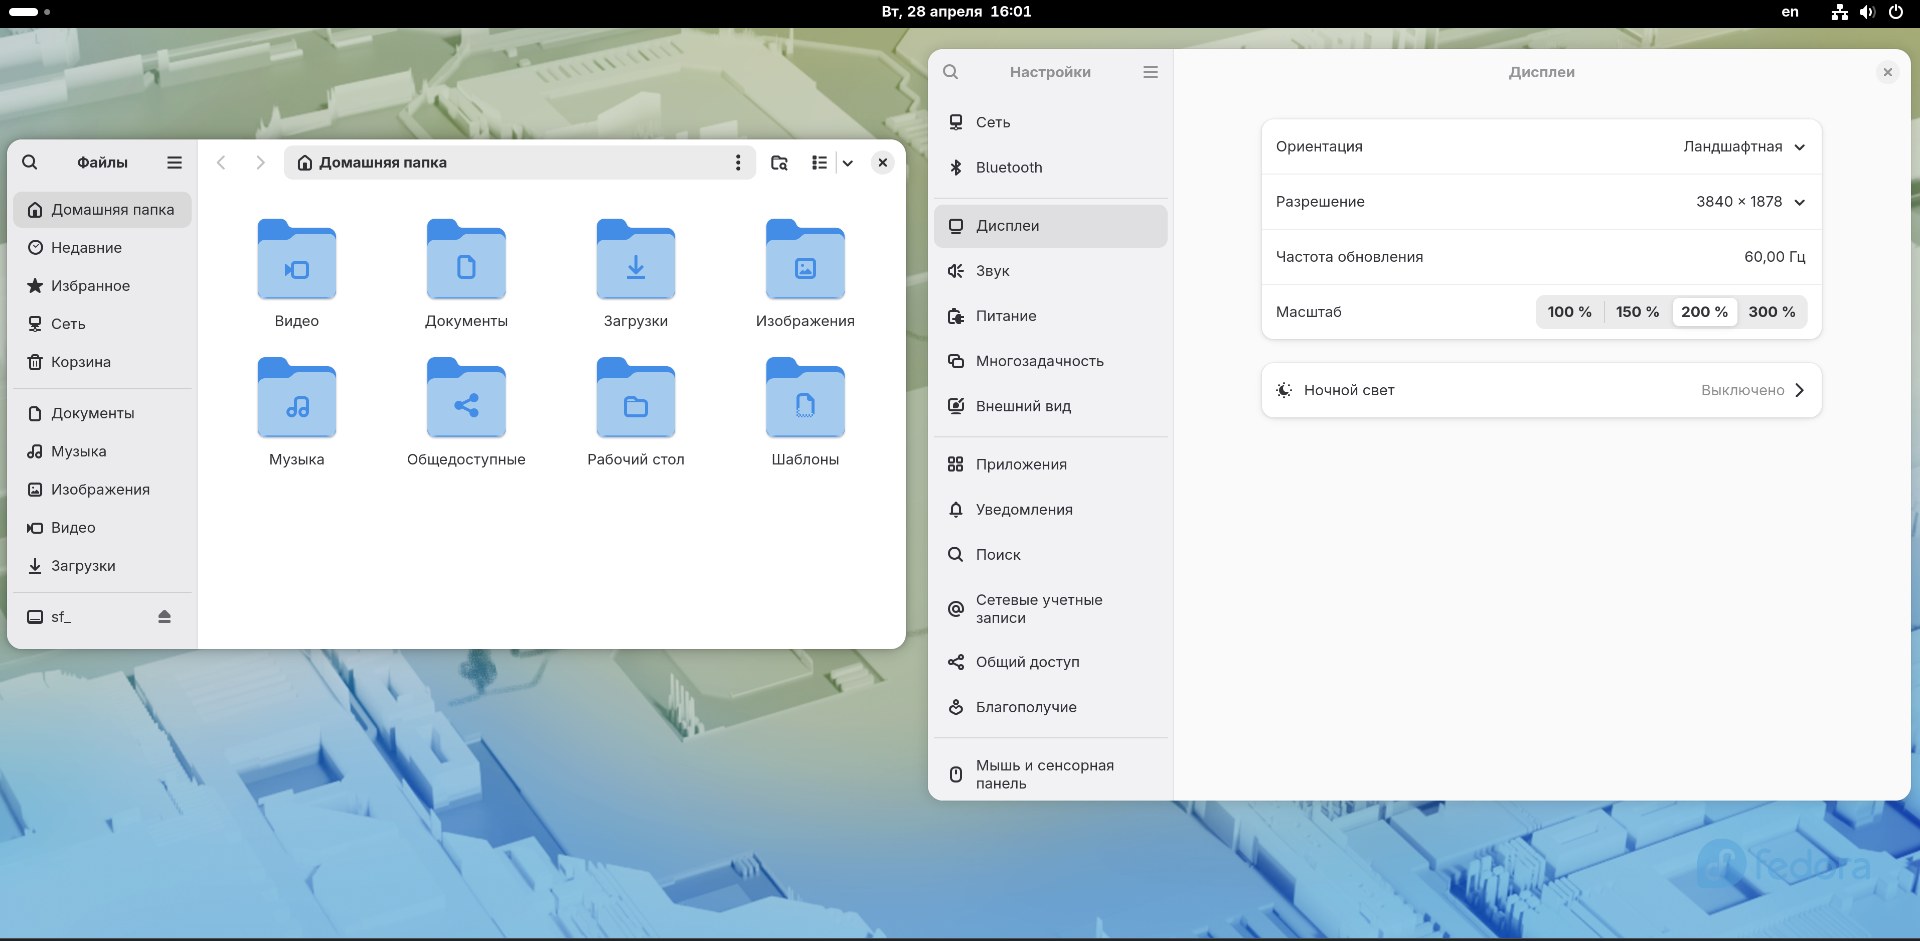This screenshot has width=1920, height=941.
Task: Set display scale to 100 %
Action: pos(1569,312)
